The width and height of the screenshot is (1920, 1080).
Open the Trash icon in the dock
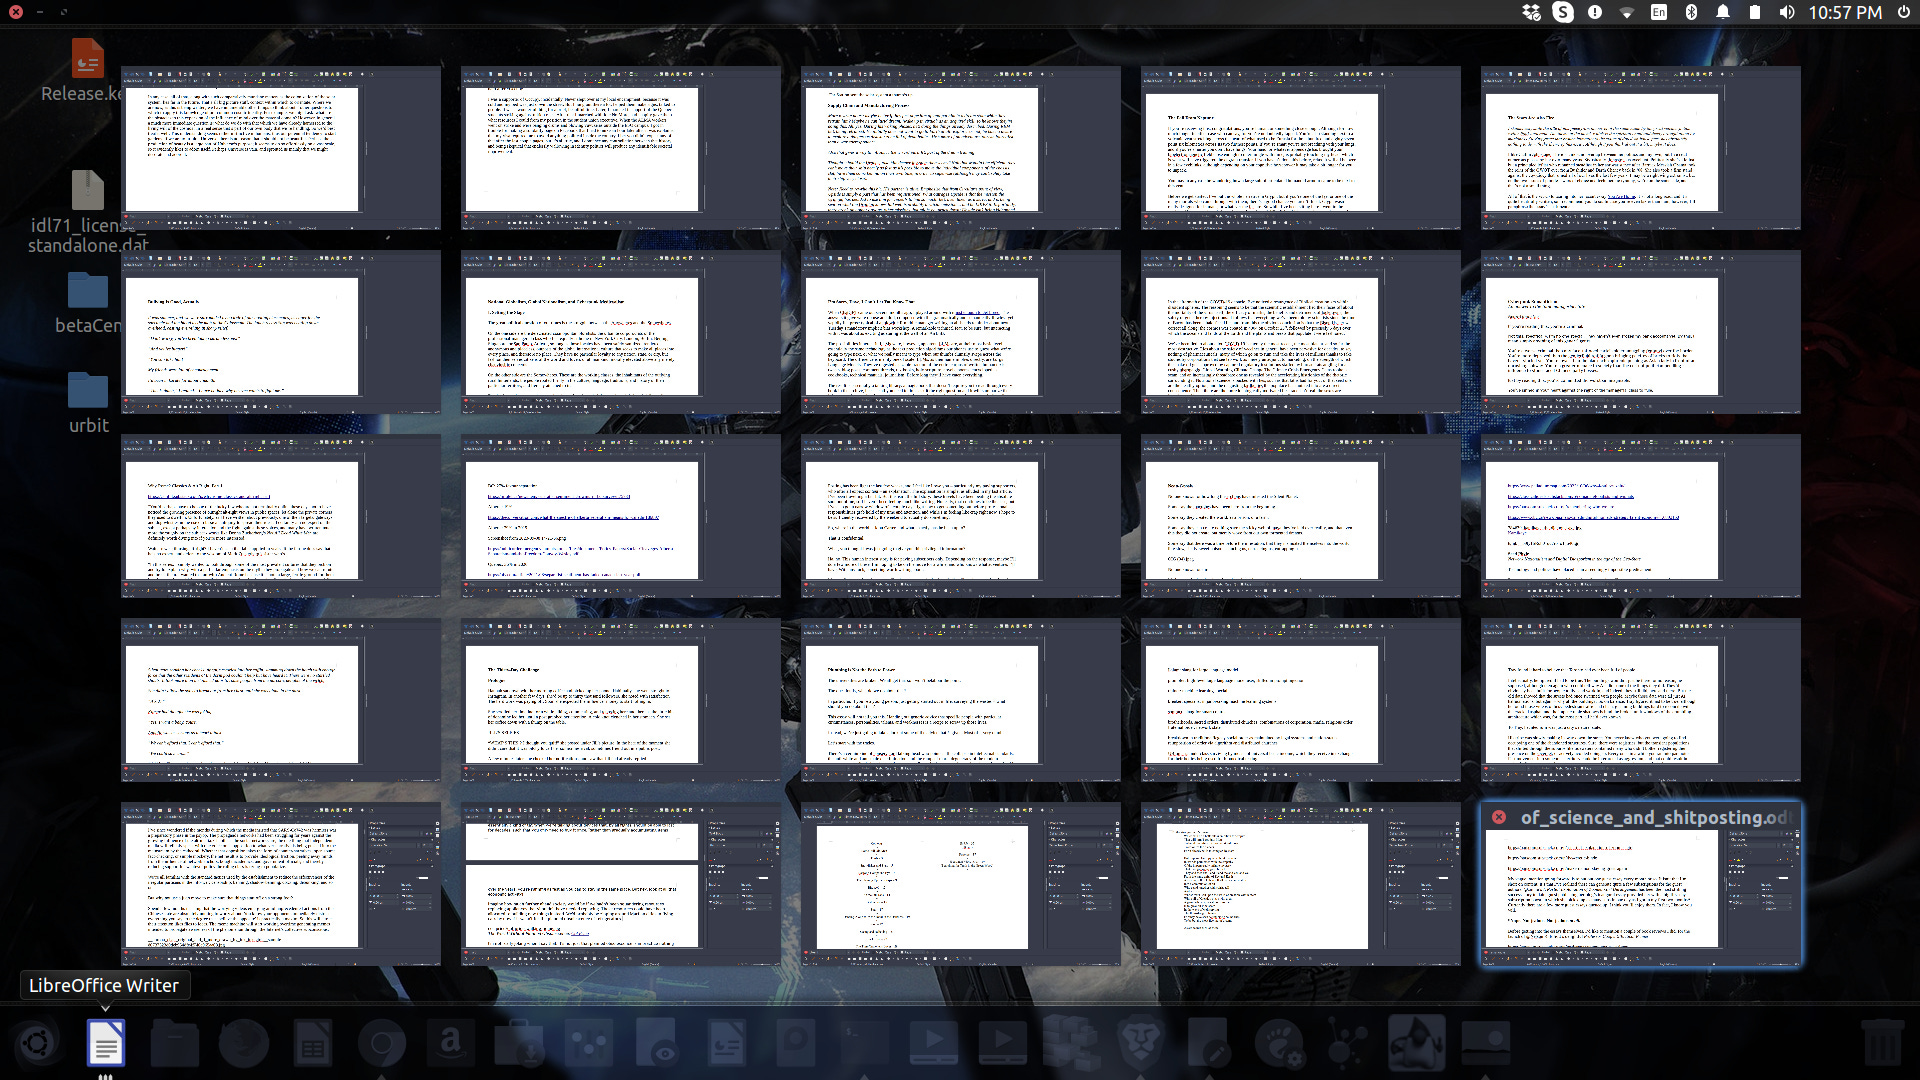tap(1881, 1044)
